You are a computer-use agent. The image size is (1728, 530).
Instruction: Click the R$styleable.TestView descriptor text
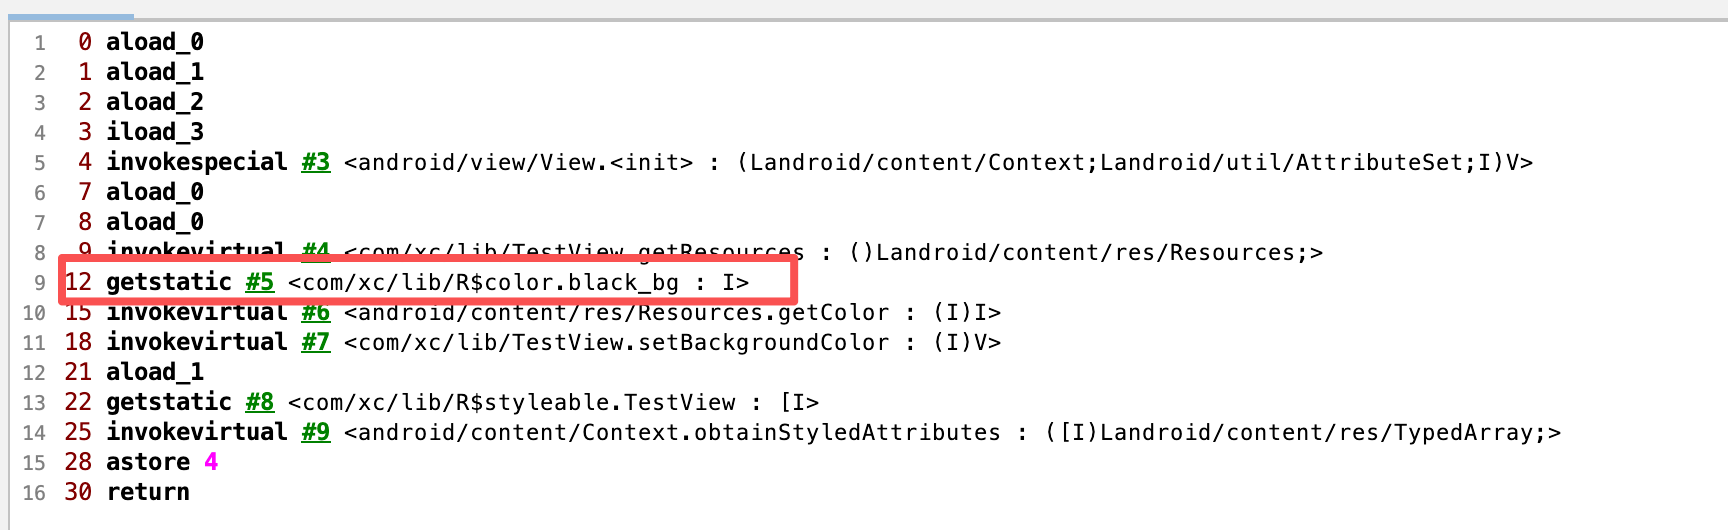pos(553,402)
